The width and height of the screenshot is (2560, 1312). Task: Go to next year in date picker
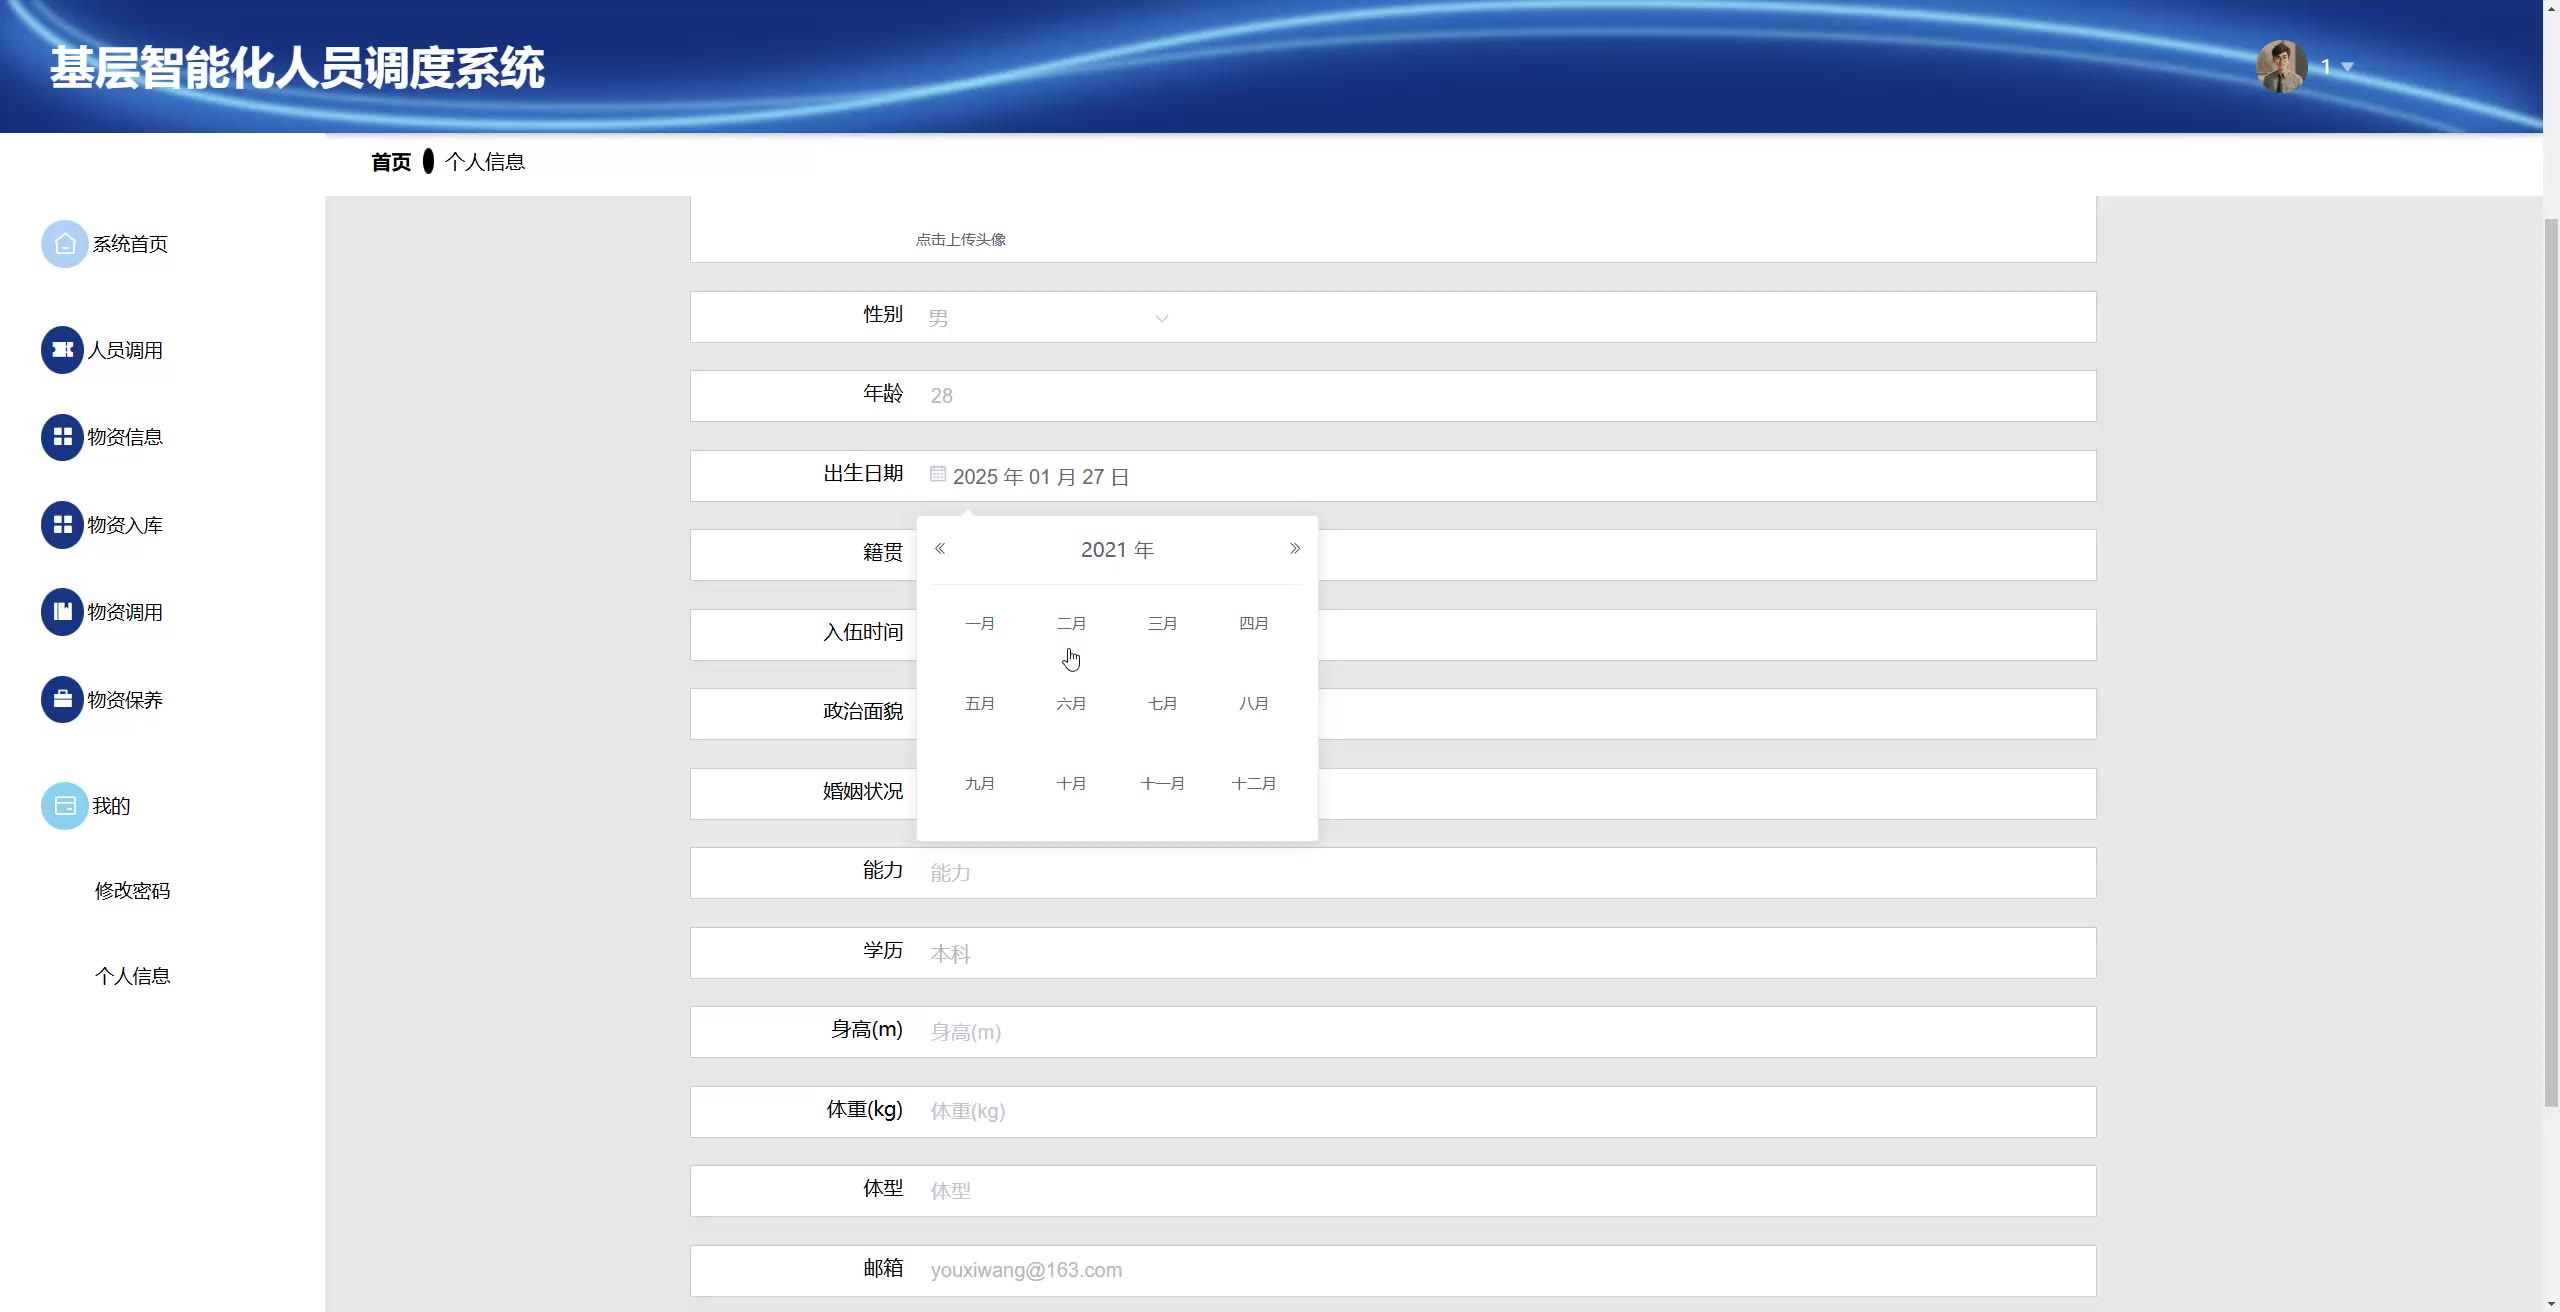(x=1295, y=549)
